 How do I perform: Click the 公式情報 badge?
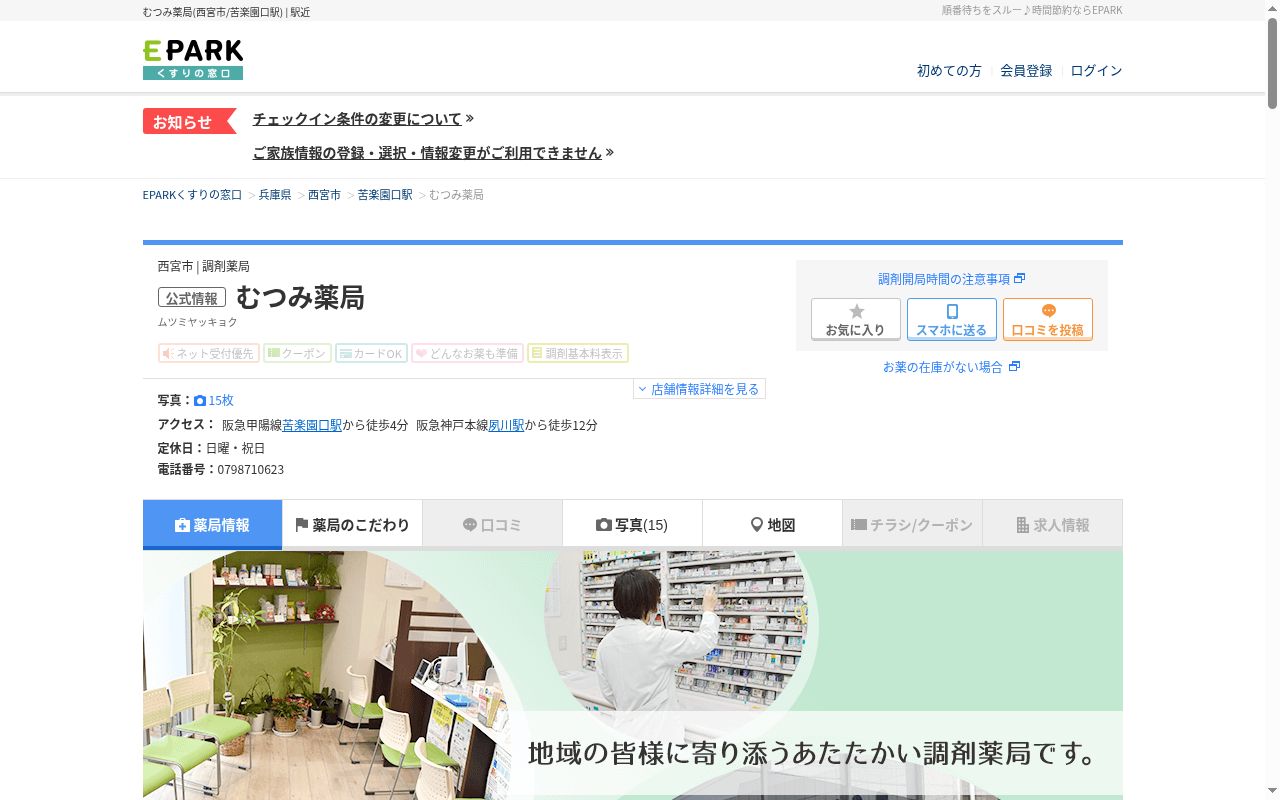(192, 298)
